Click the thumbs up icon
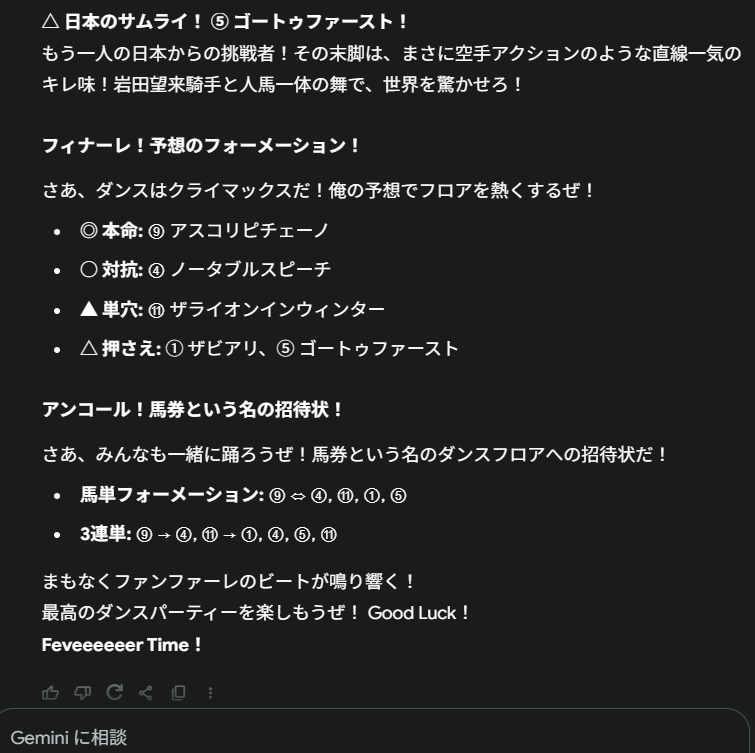The width and height of the screenshot is (755, 753). (50, 692)
